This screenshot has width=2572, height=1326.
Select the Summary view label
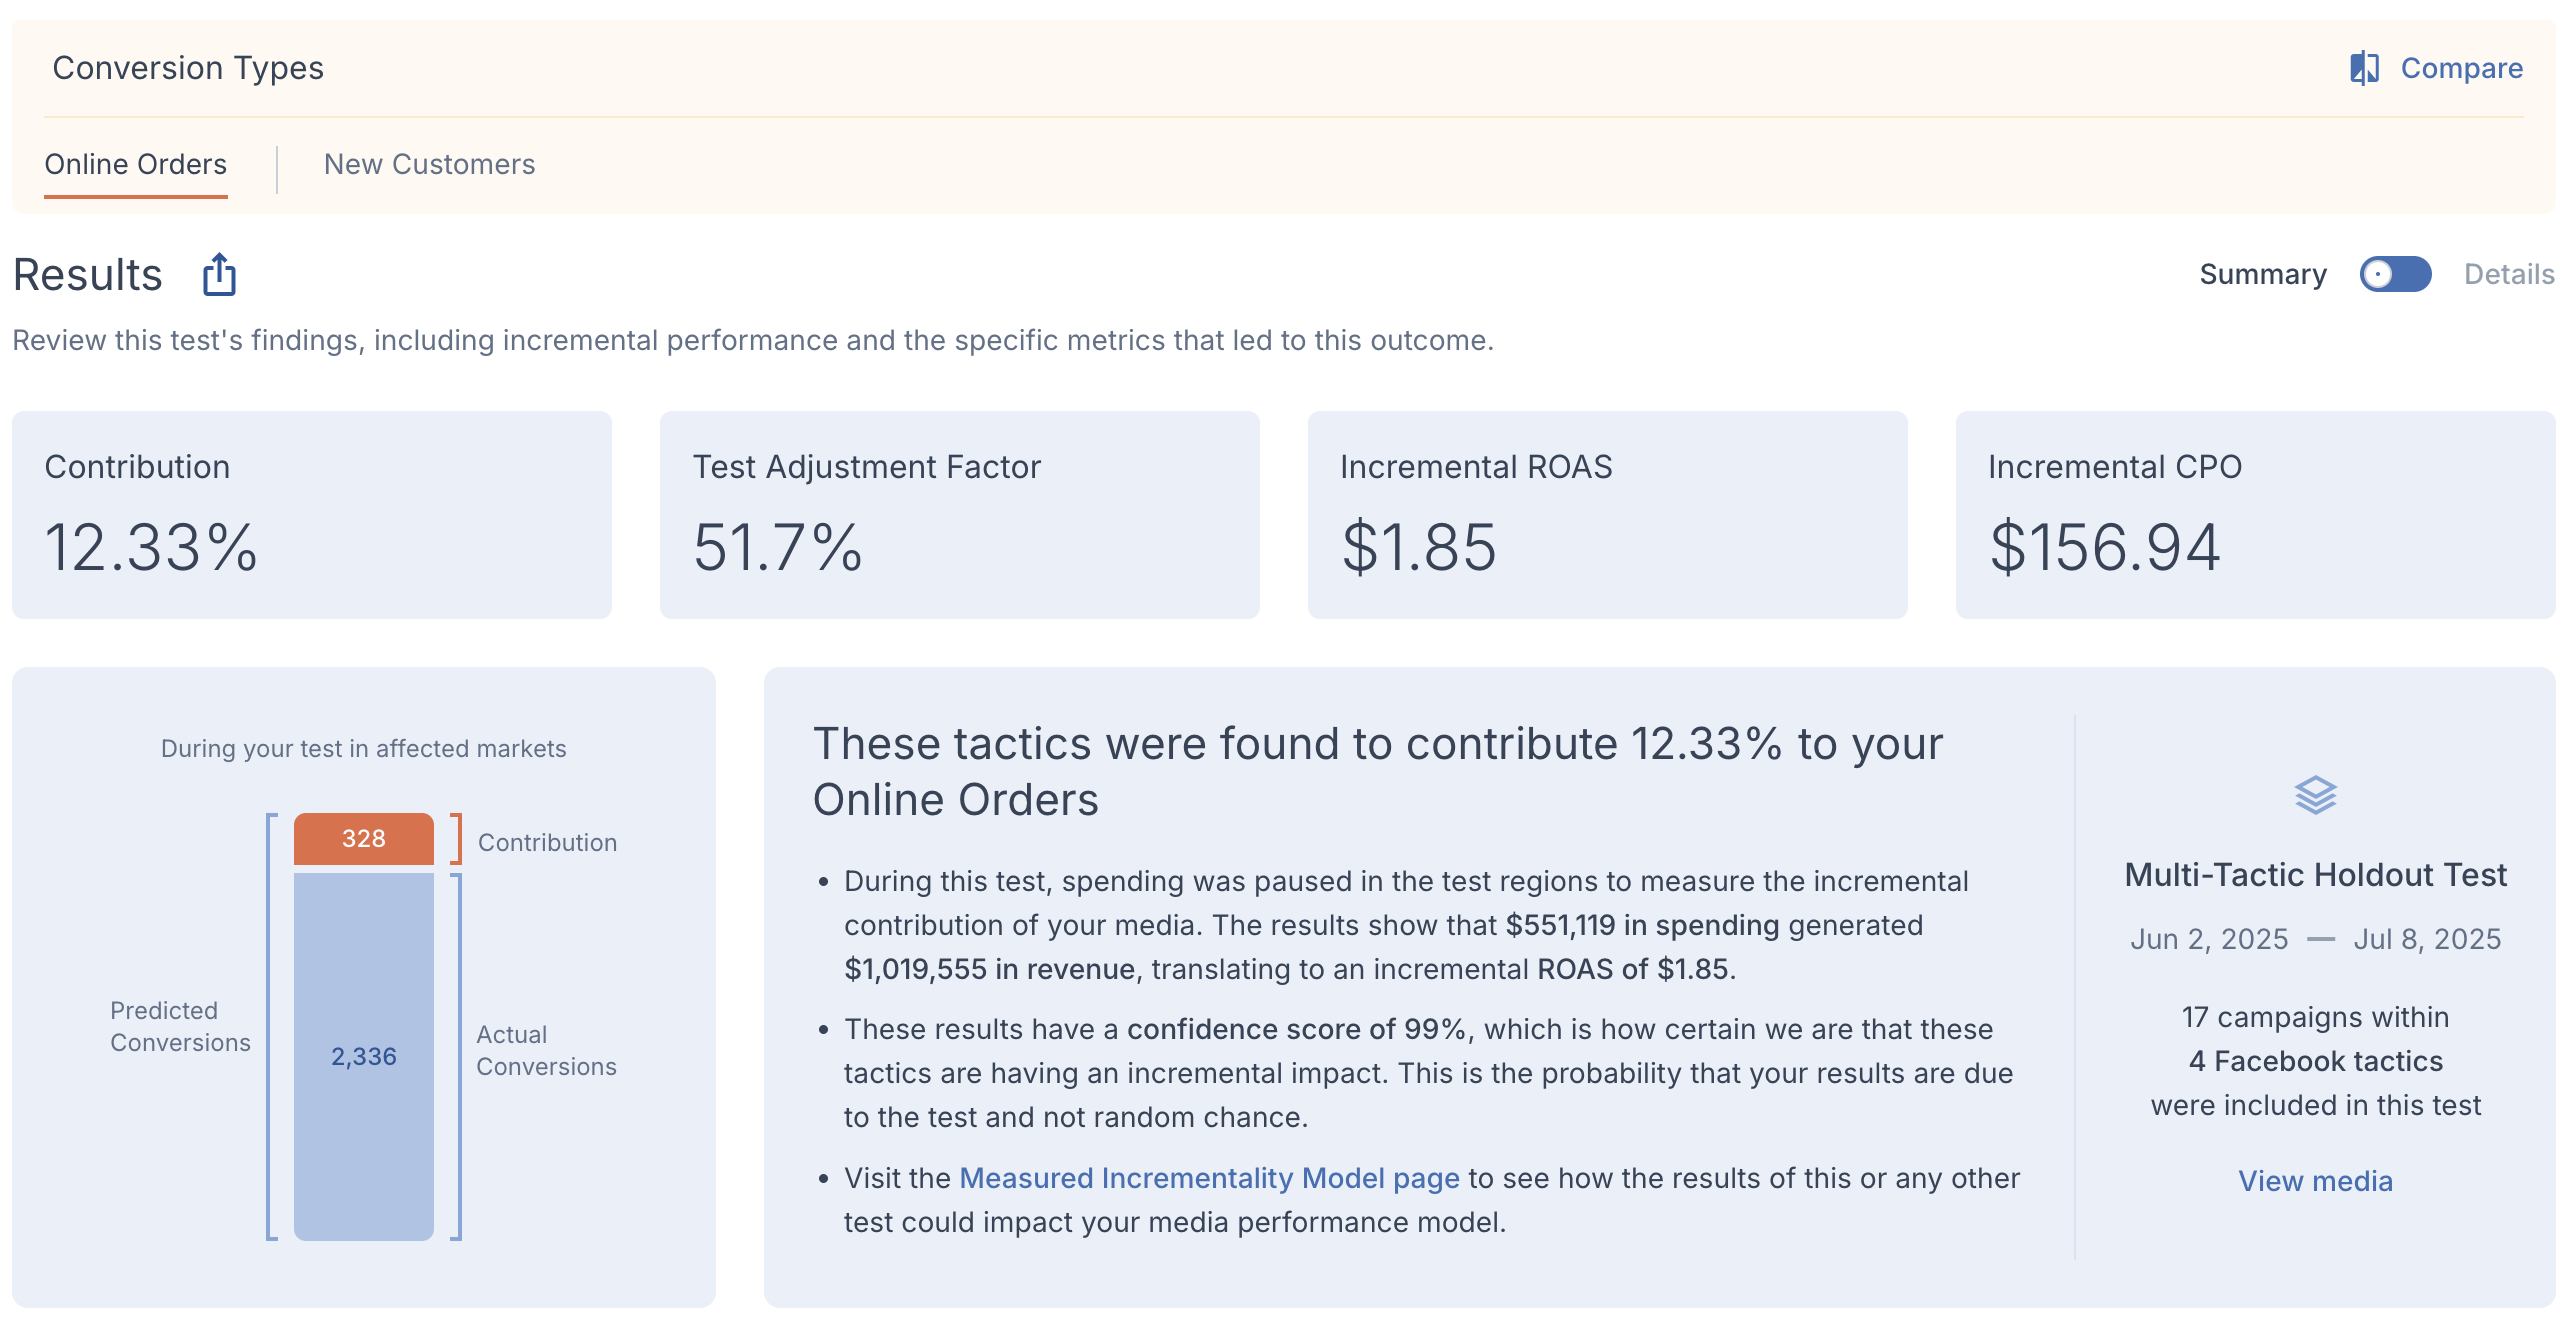pyautogui.click(x=2263, y=274)
